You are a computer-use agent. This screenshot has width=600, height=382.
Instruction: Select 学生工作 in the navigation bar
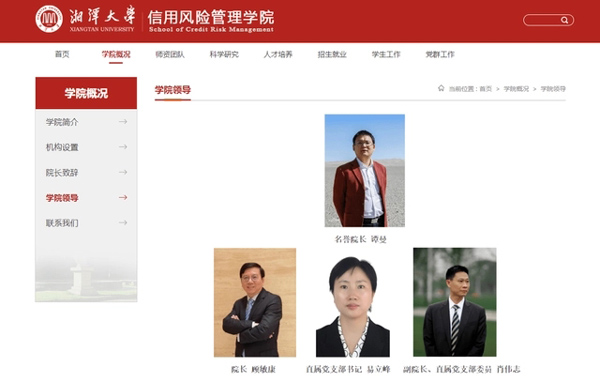(386, 54)
